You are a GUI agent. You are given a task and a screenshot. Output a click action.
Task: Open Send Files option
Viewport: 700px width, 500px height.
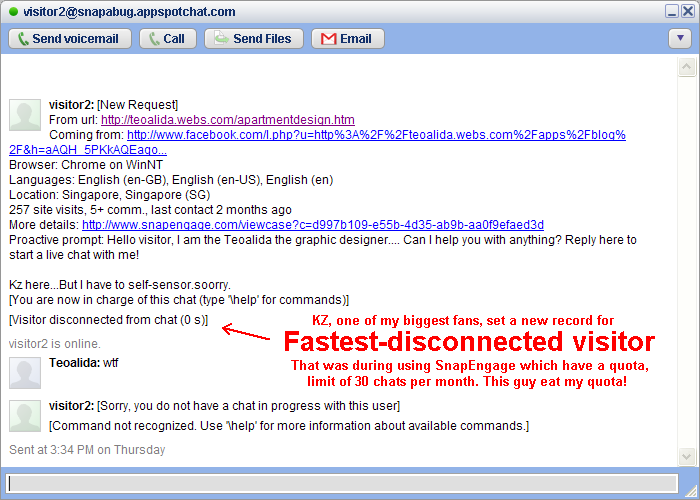tap(254, 38)
